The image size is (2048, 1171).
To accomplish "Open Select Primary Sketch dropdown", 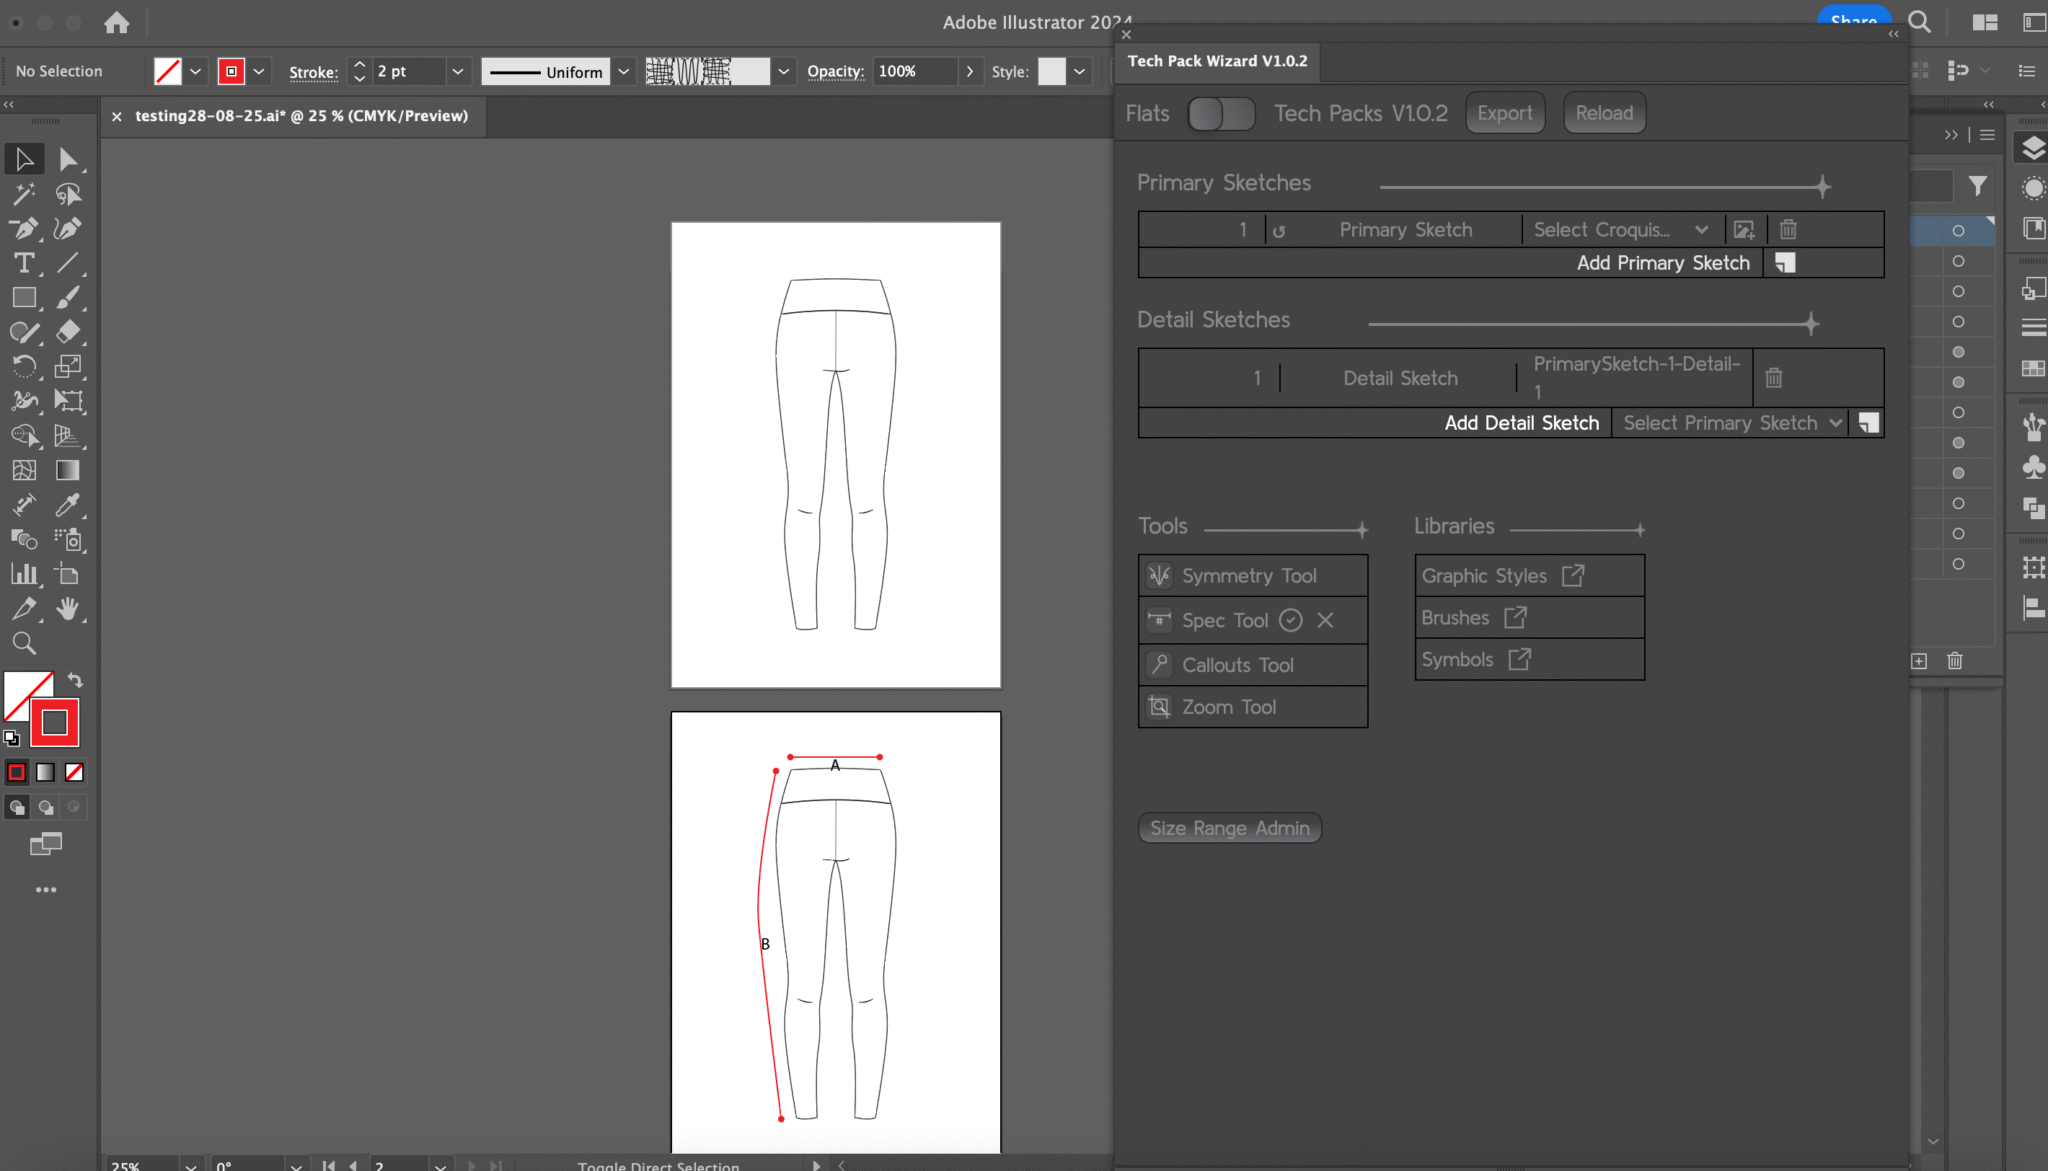I will pyautogui.click(x=1732, y=423).
